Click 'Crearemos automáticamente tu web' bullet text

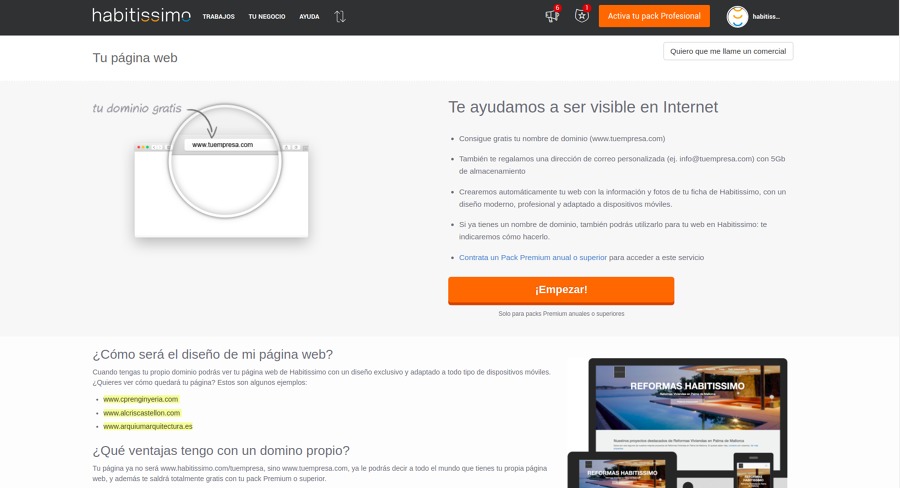coord(622,198)
